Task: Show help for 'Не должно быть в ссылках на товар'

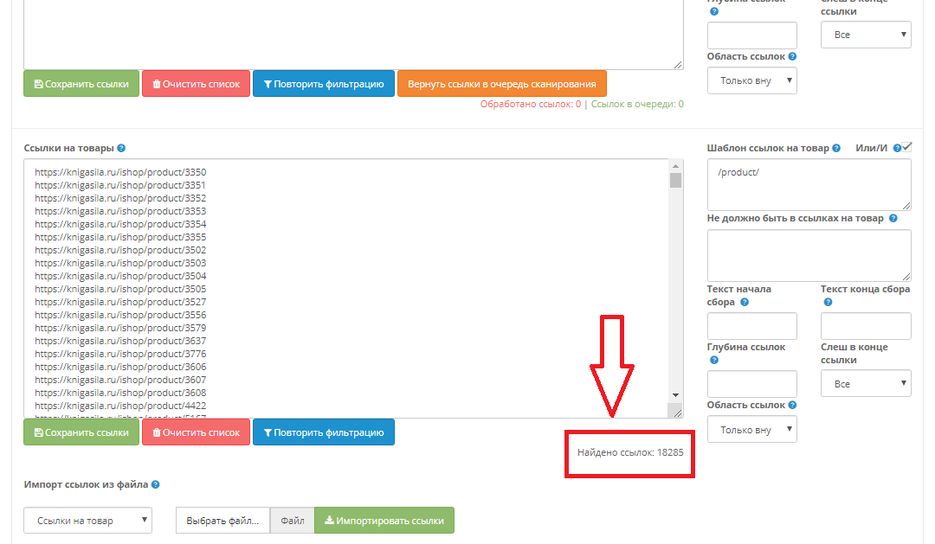Action: point(892,218)
